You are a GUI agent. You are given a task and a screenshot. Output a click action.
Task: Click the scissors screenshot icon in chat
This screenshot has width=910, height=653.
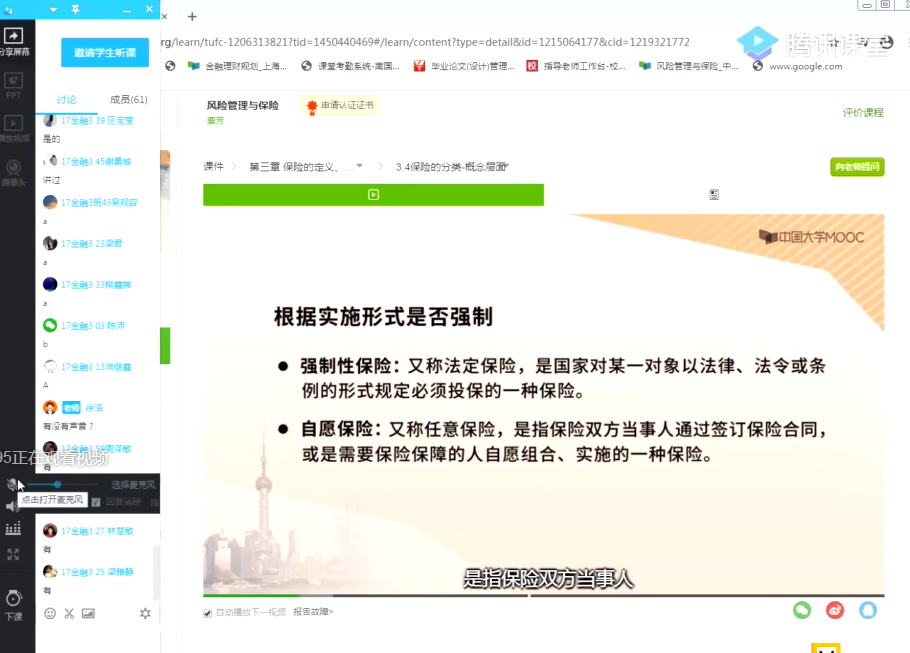tap(69, 613)
